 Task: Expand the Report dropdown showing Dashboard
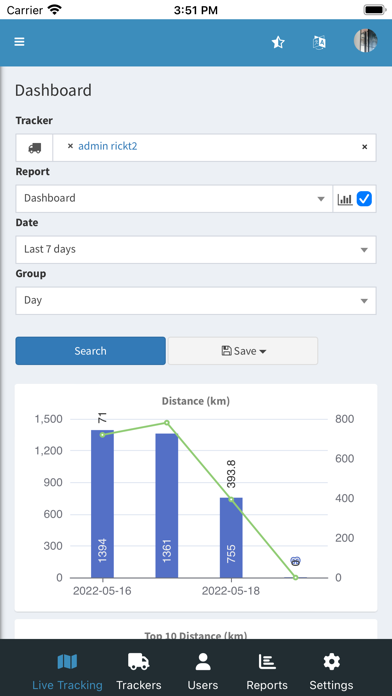click(174, 198)
